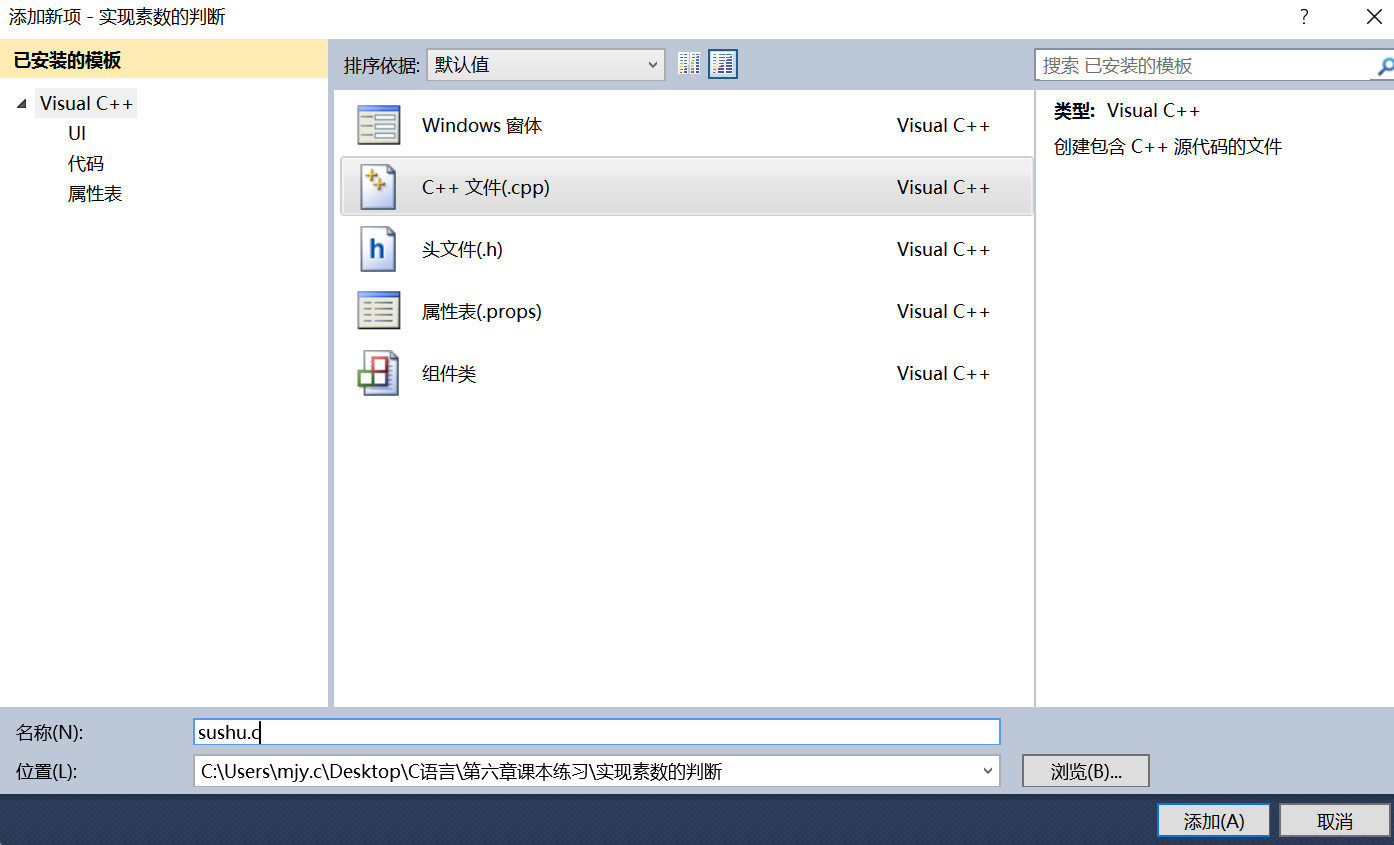Click the 排序依据 label

pos(381,65)
